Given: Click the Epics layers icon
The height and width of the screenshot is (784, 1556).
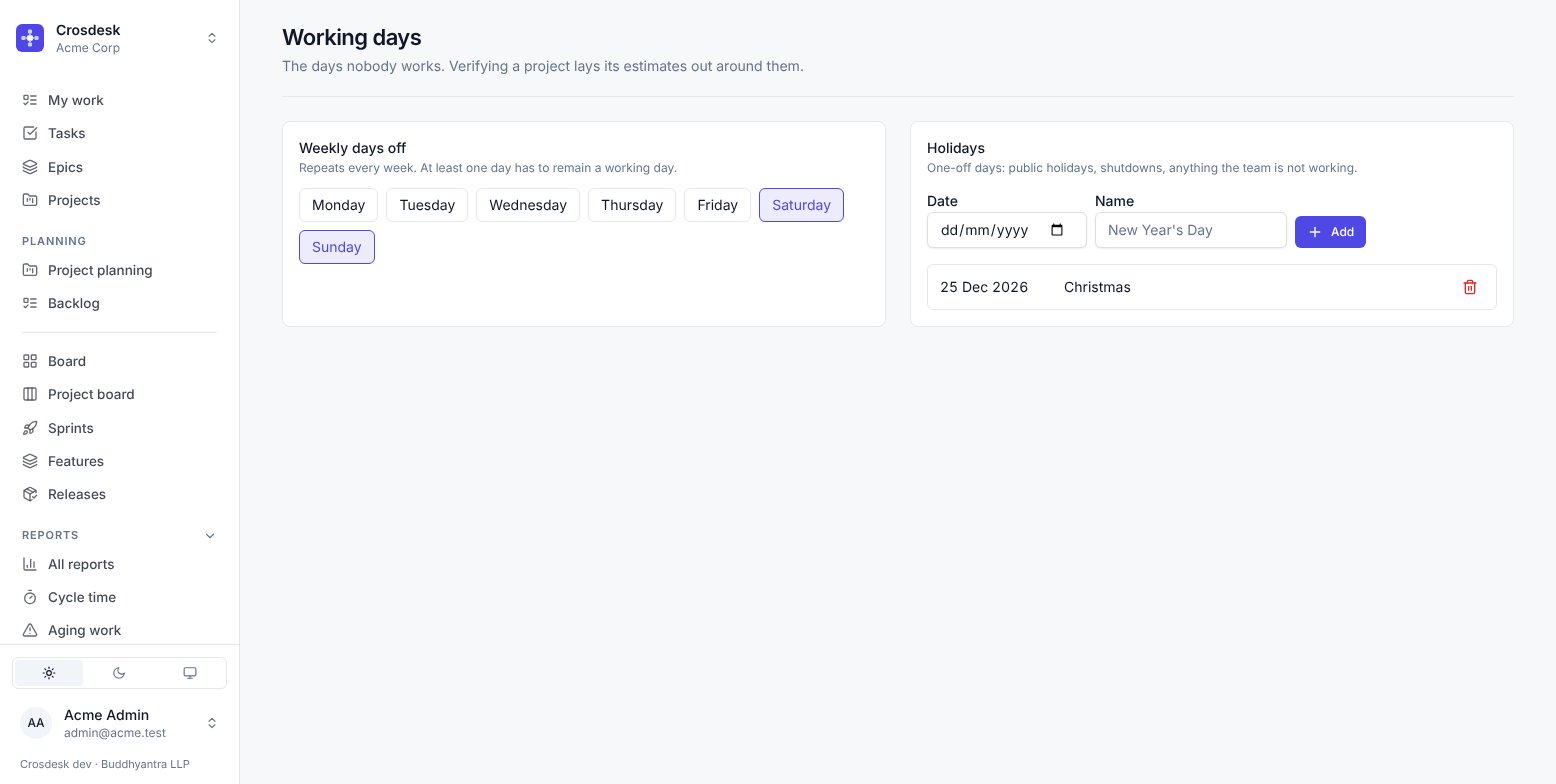Looking at the screenshot, I should click(30, 167).
